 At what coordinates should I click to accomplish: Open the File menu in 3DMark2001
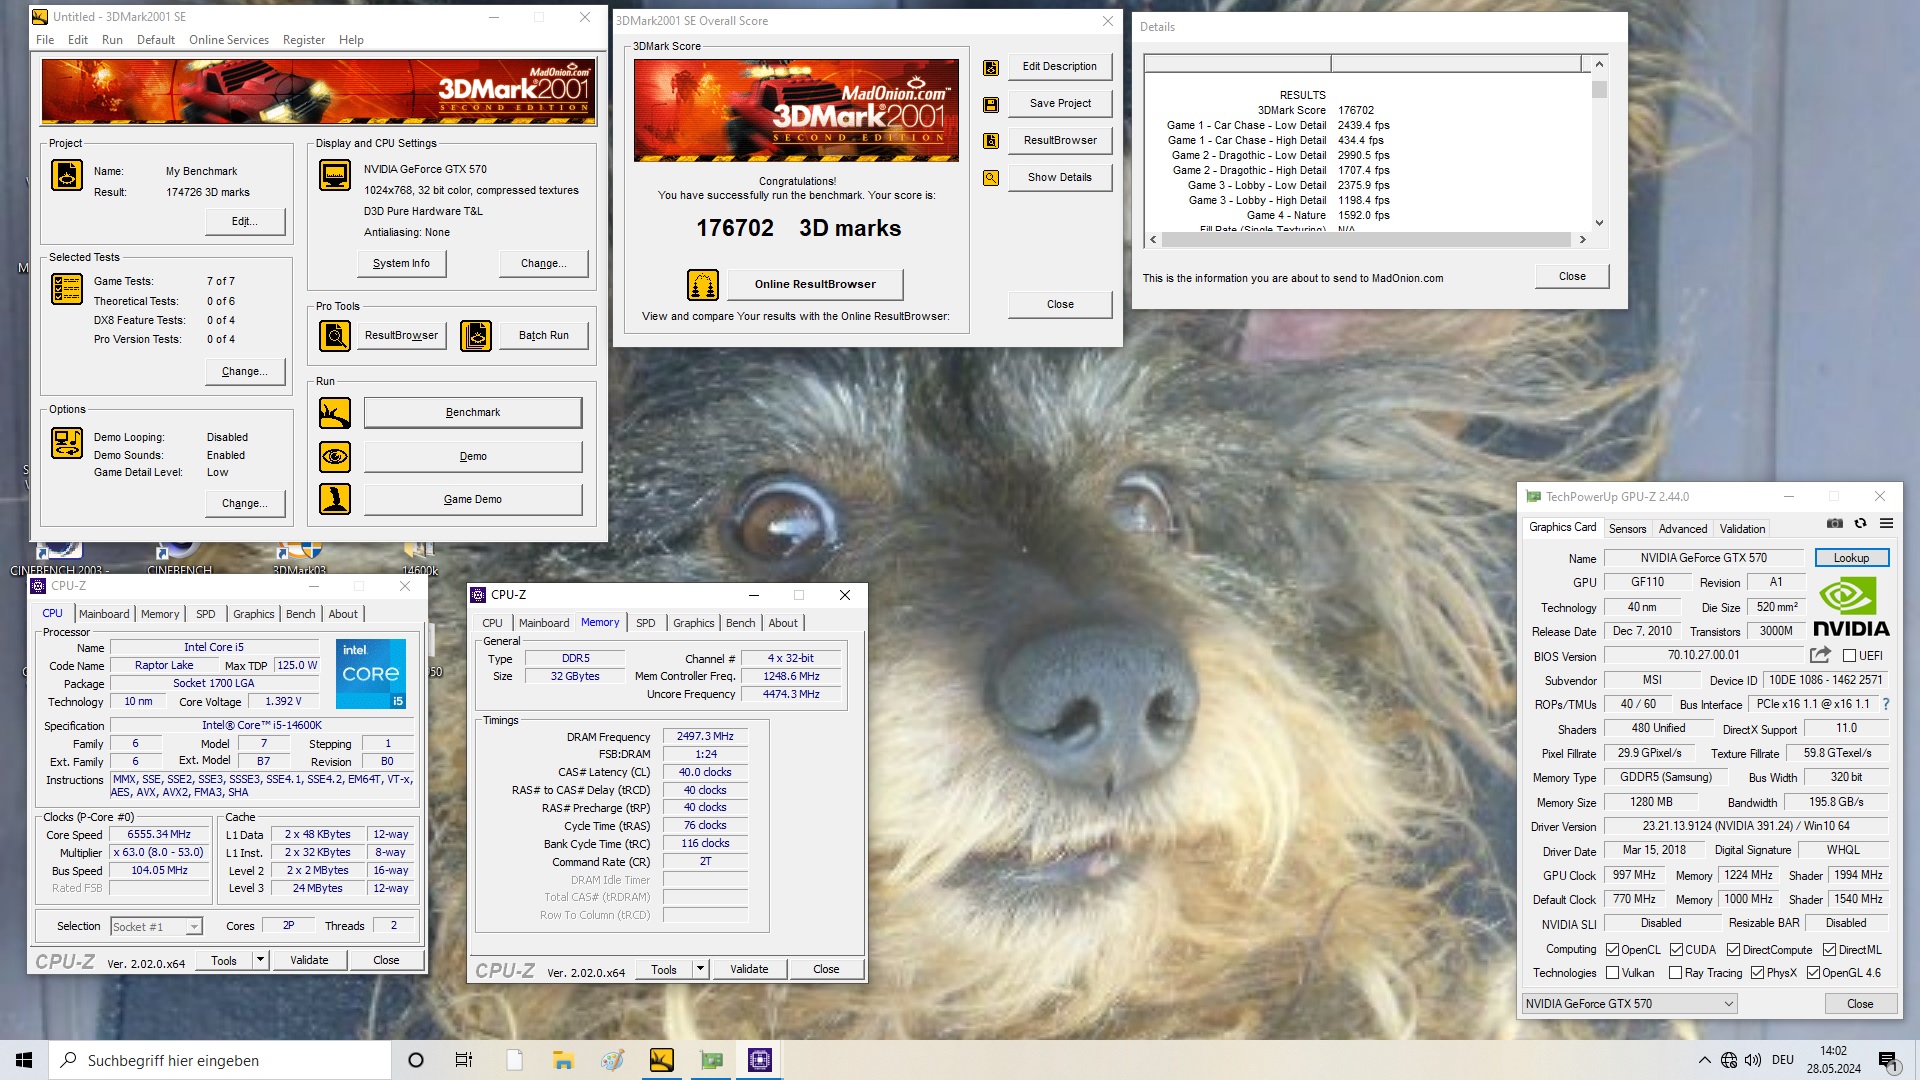tap(45, 40)
